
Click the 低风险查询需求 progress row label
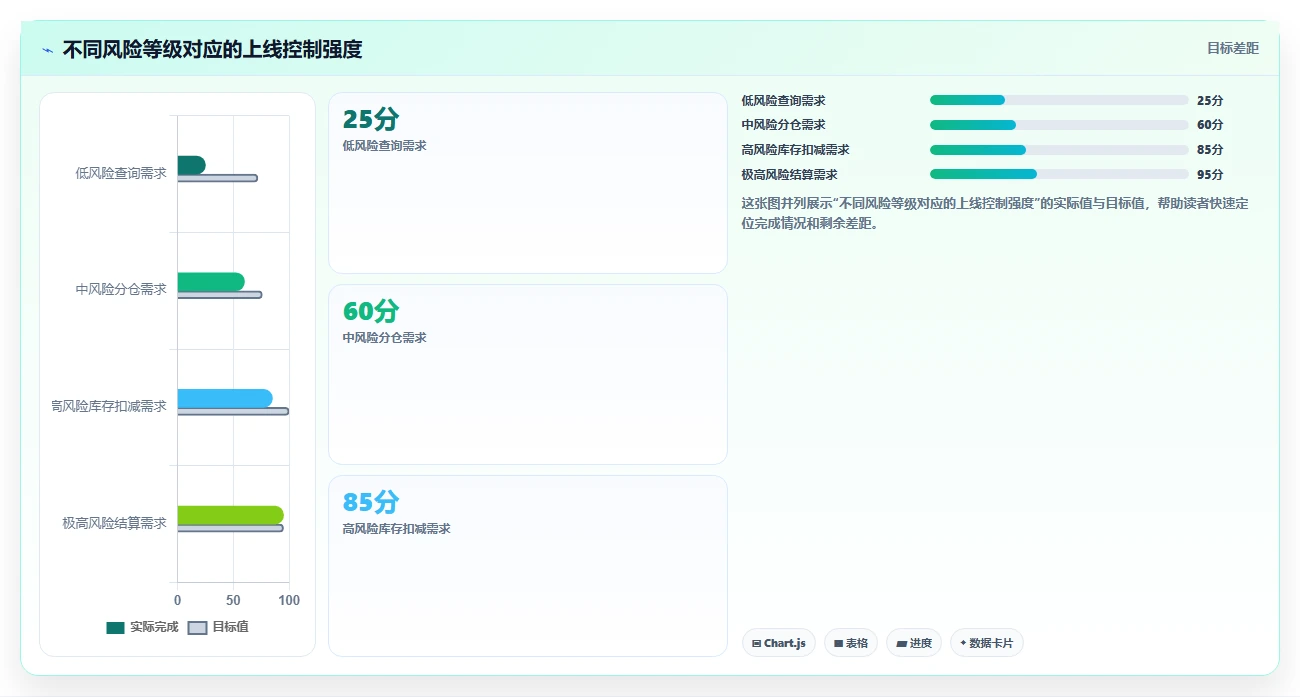[x=784, y=101]
